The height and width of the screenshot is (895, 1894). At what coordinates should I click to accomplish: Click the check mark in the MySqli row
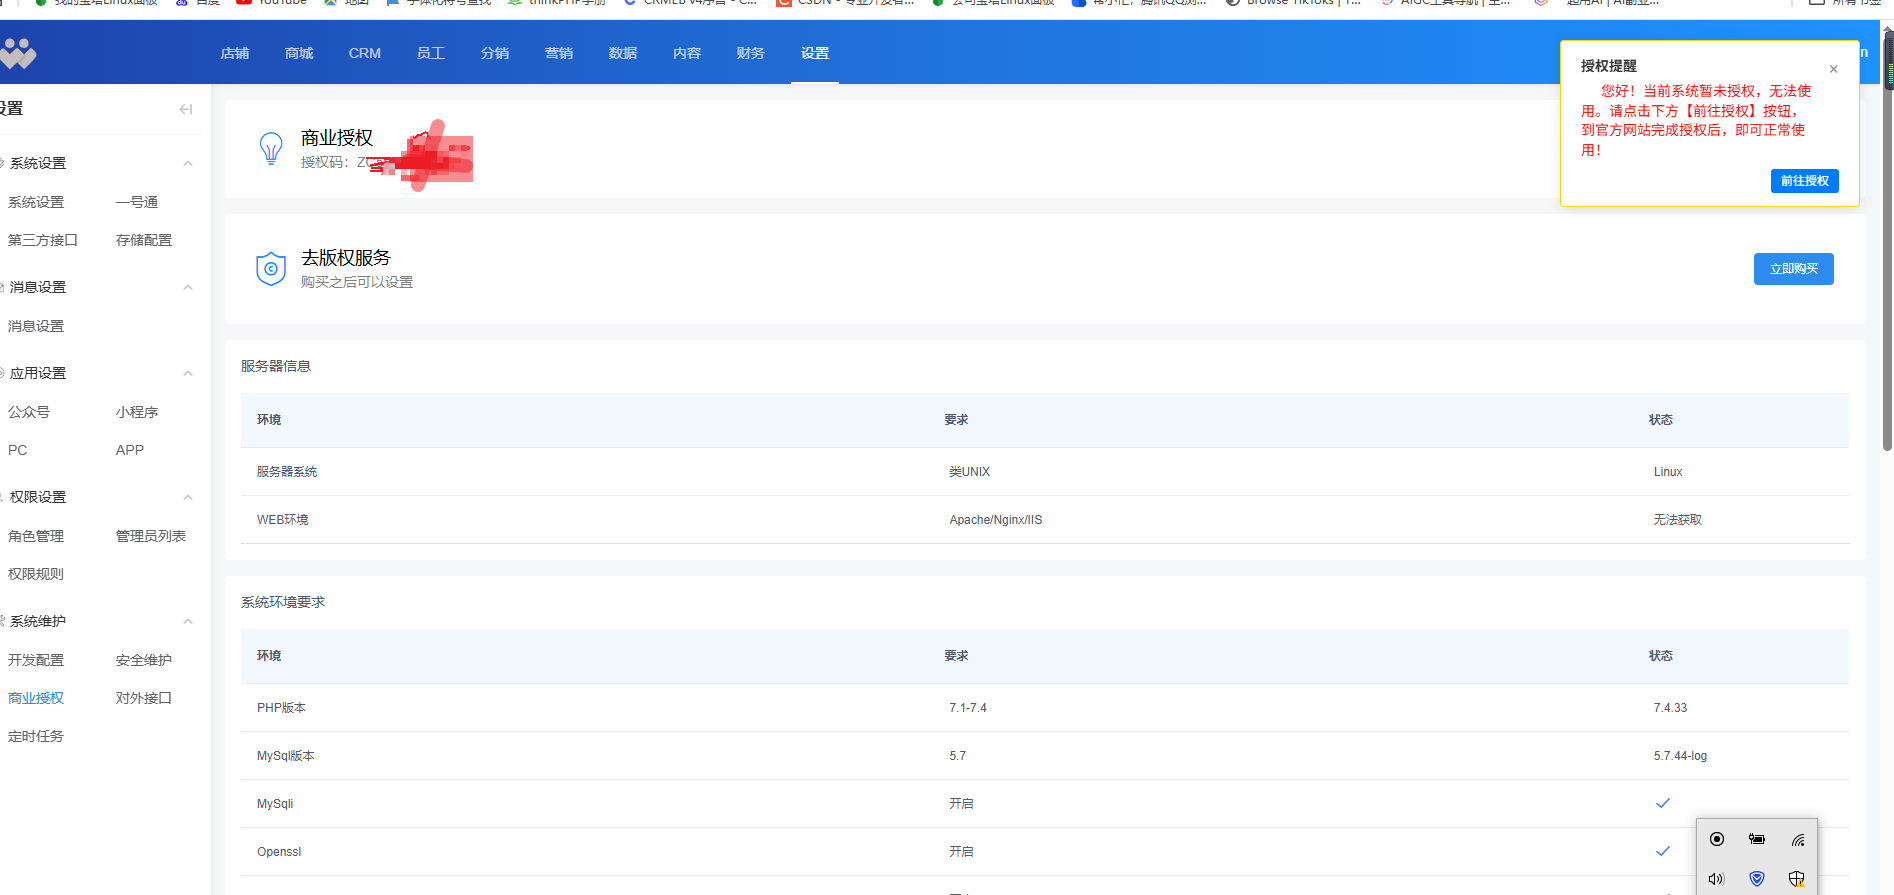(1663, 803)
